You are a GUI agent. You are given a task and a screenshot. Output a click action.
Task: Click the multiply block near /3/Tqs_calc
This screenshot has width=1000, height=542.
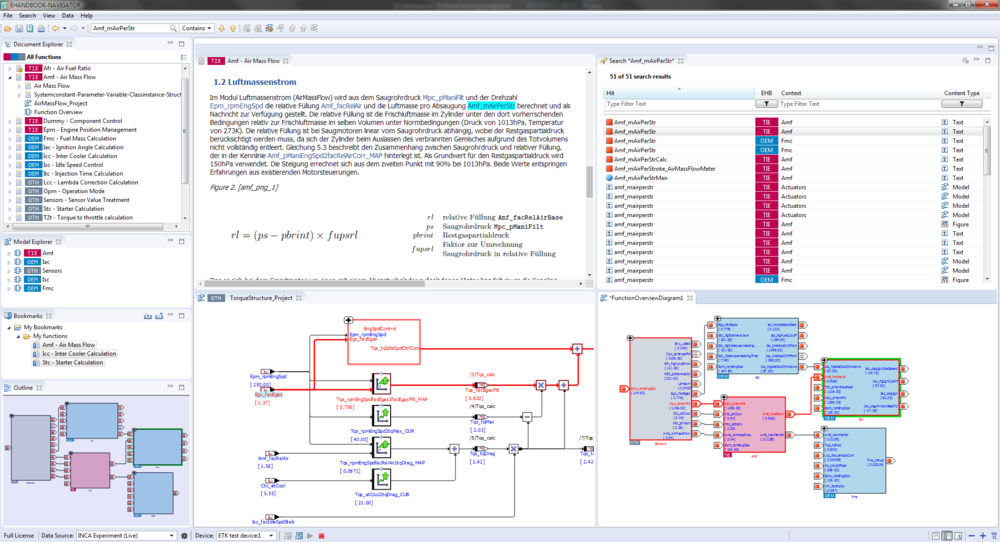pos(541,385)
